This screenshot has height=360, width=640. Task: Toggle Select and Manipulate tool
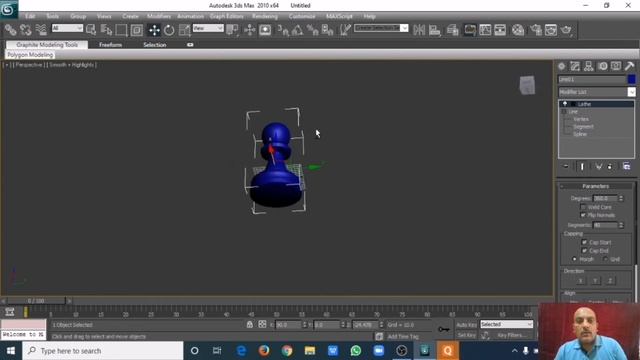(x=249, y=30)
